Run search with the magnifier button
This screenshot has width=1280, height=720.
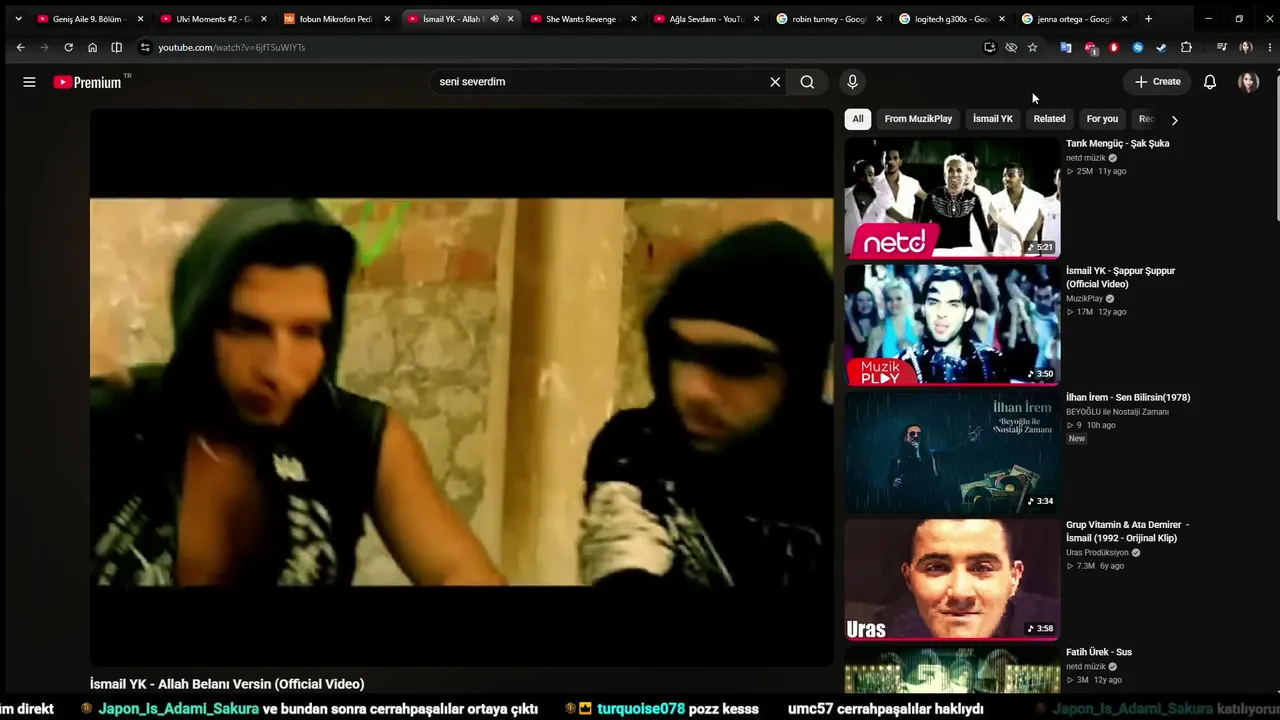[807, 82]
